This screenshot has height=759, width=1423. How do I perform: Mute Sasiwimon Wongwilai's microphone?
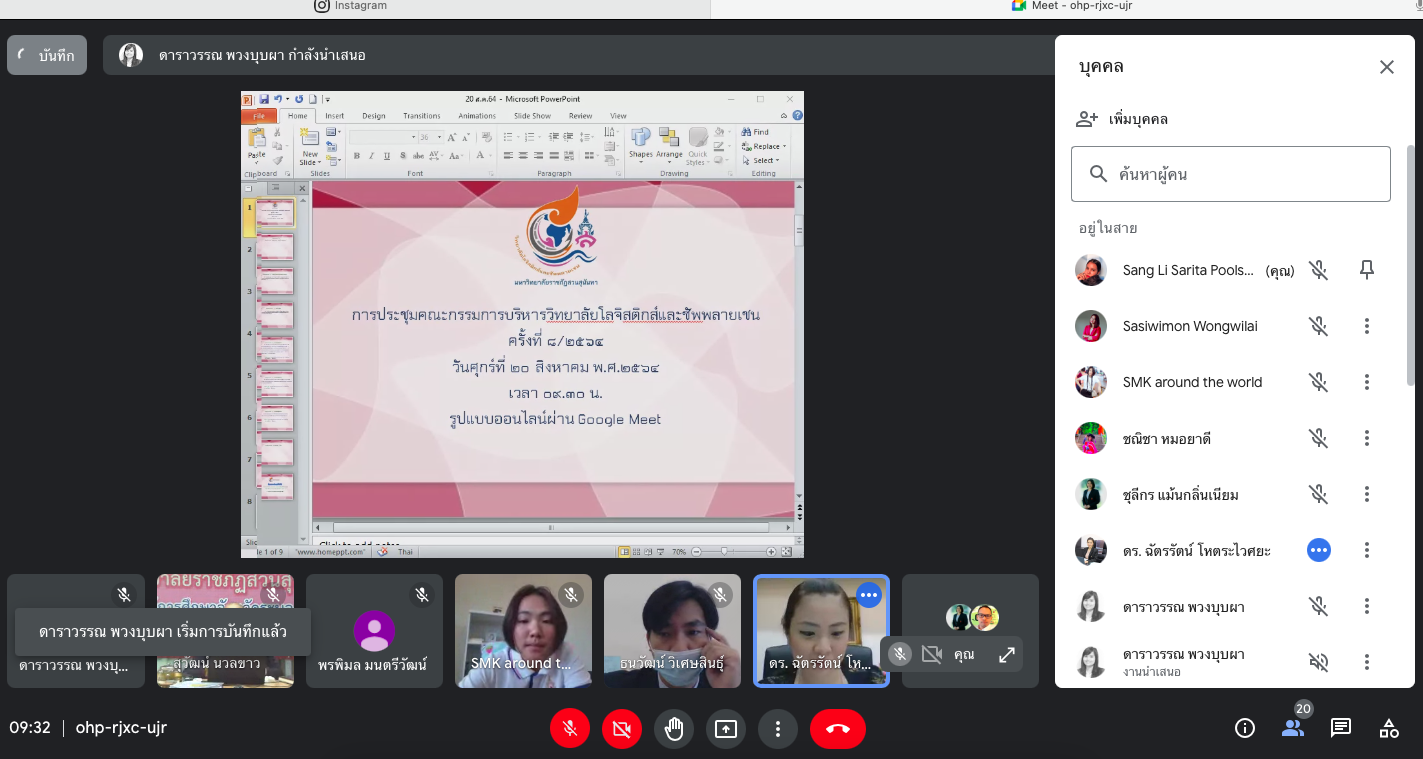[x=1319, y=326]
